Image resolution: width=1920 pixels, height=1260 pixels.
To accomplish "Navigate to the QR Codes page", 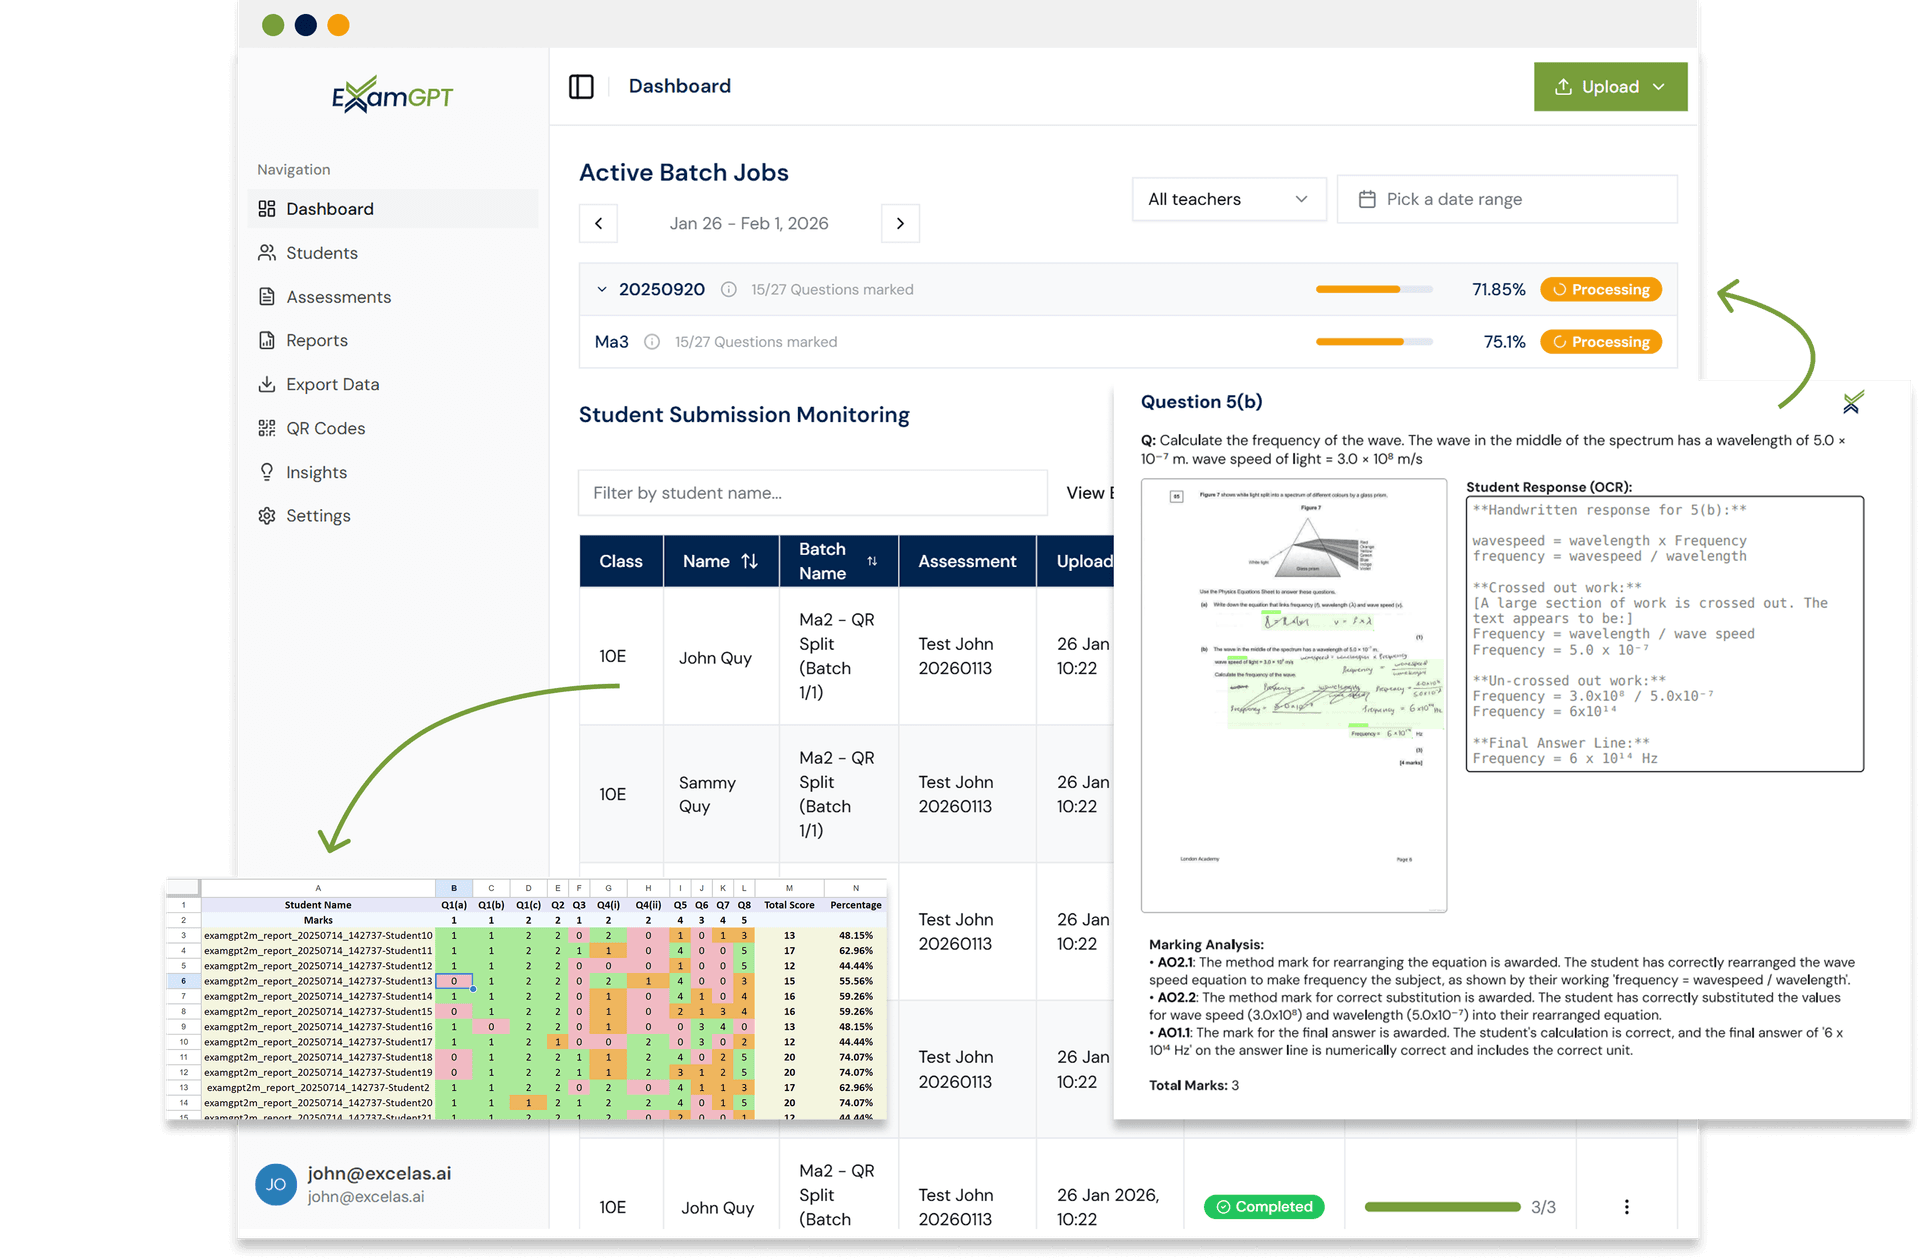I will (325, 428).
